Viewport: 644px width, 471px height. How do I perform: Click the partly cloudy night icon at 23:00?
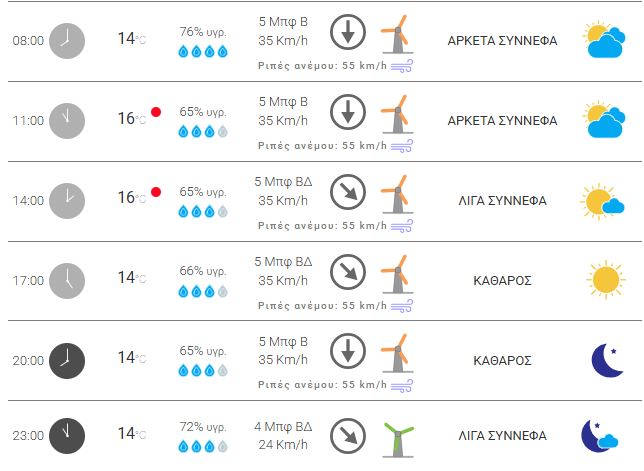[x=602, y=436]
